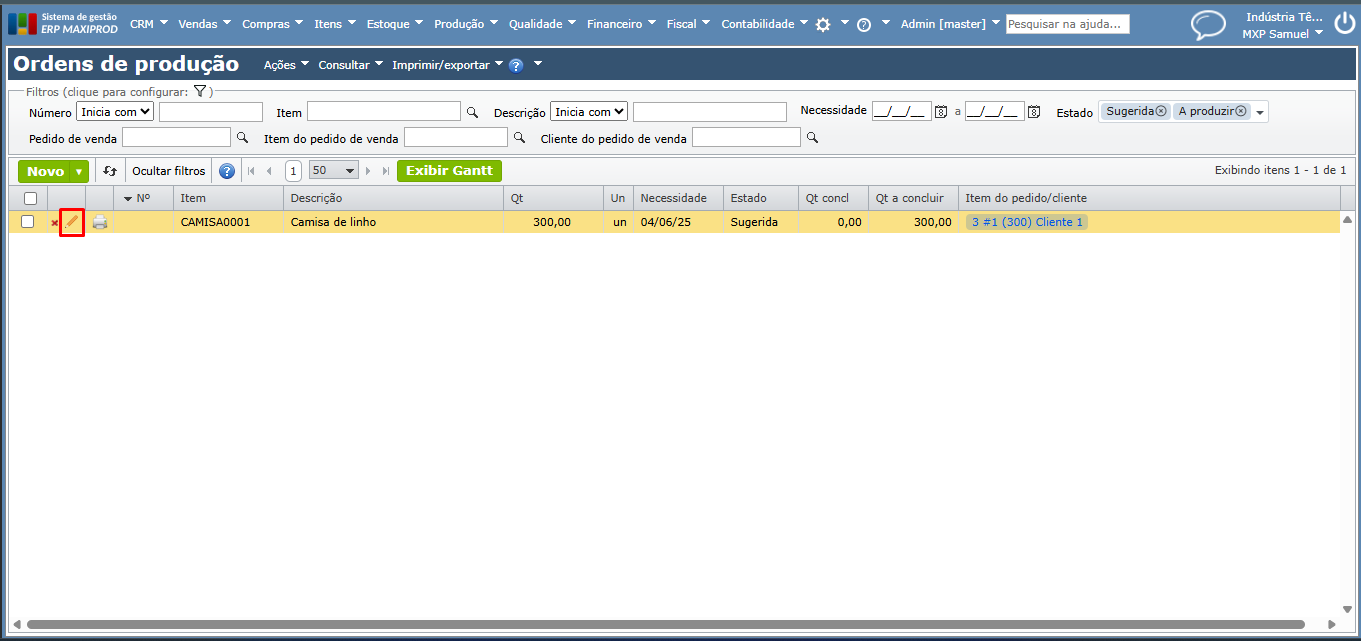Open the Produção menu

(x=466, y=24)
